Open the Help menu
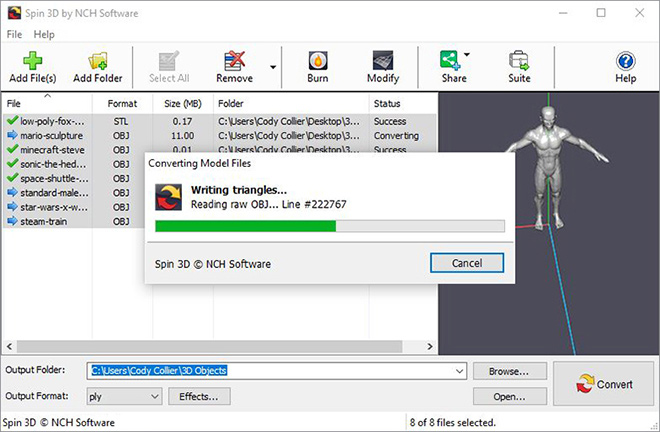The image size is (660, 432). [x=44, y=35]
